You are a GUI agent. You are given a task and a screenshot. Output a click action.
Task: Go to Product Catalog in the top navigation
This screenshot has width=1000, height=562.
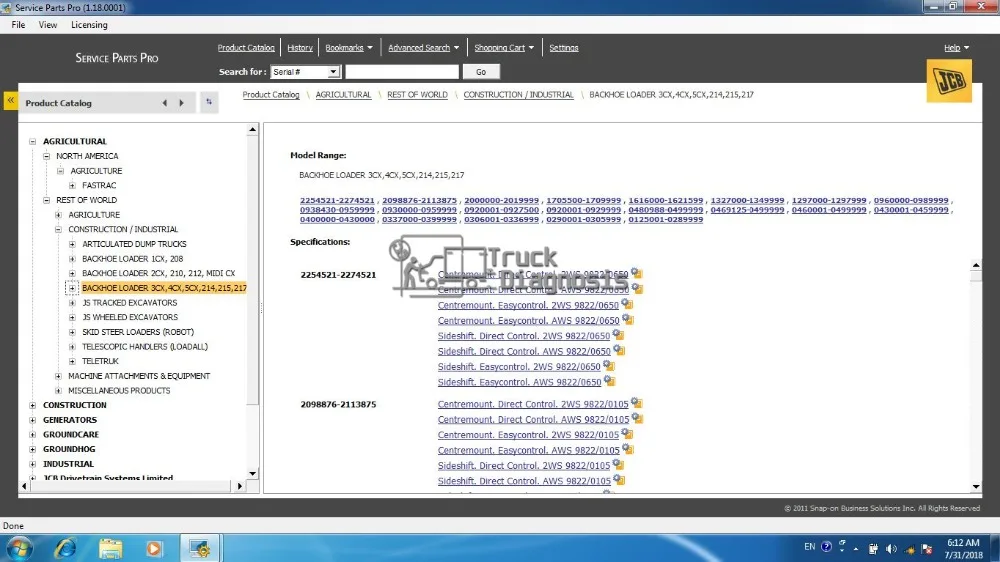[246, 48]
